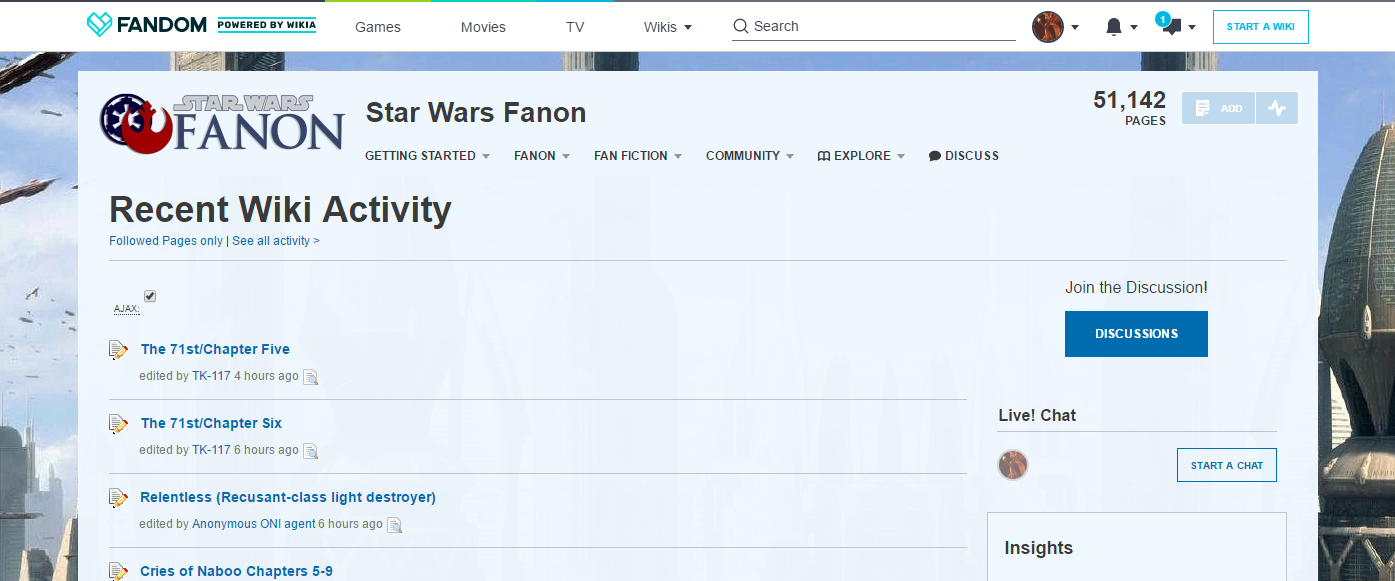
Task: Click edit icon beside The 71st/Chapter Five
Action: coord(119,349)
